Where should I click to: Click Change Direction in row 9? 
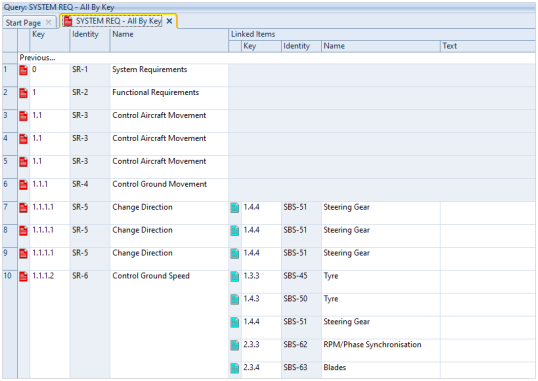(169, 258)
